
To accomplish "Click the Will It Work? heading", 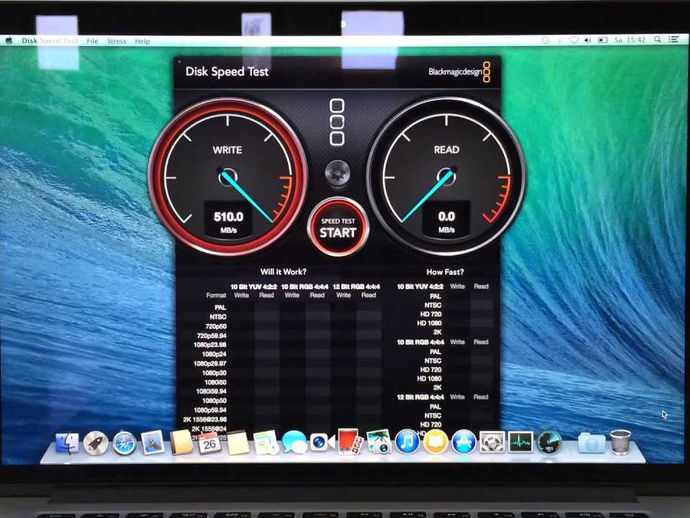I will [283, 272].
